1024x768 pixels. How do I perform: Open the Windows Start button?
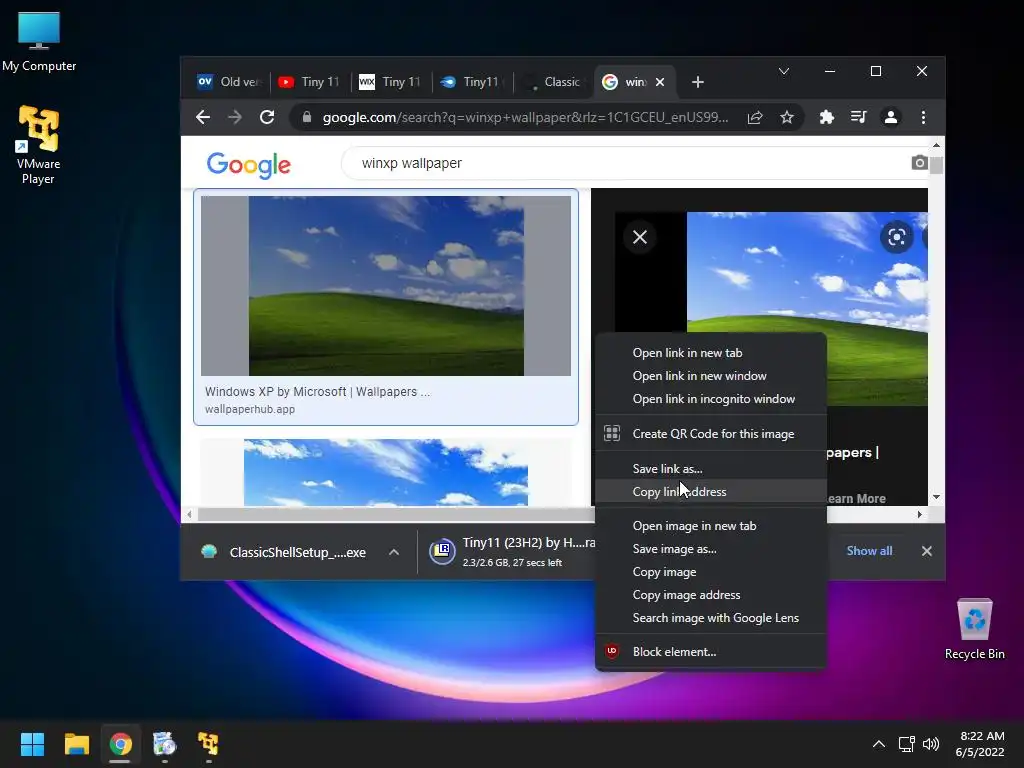point(32,744)
